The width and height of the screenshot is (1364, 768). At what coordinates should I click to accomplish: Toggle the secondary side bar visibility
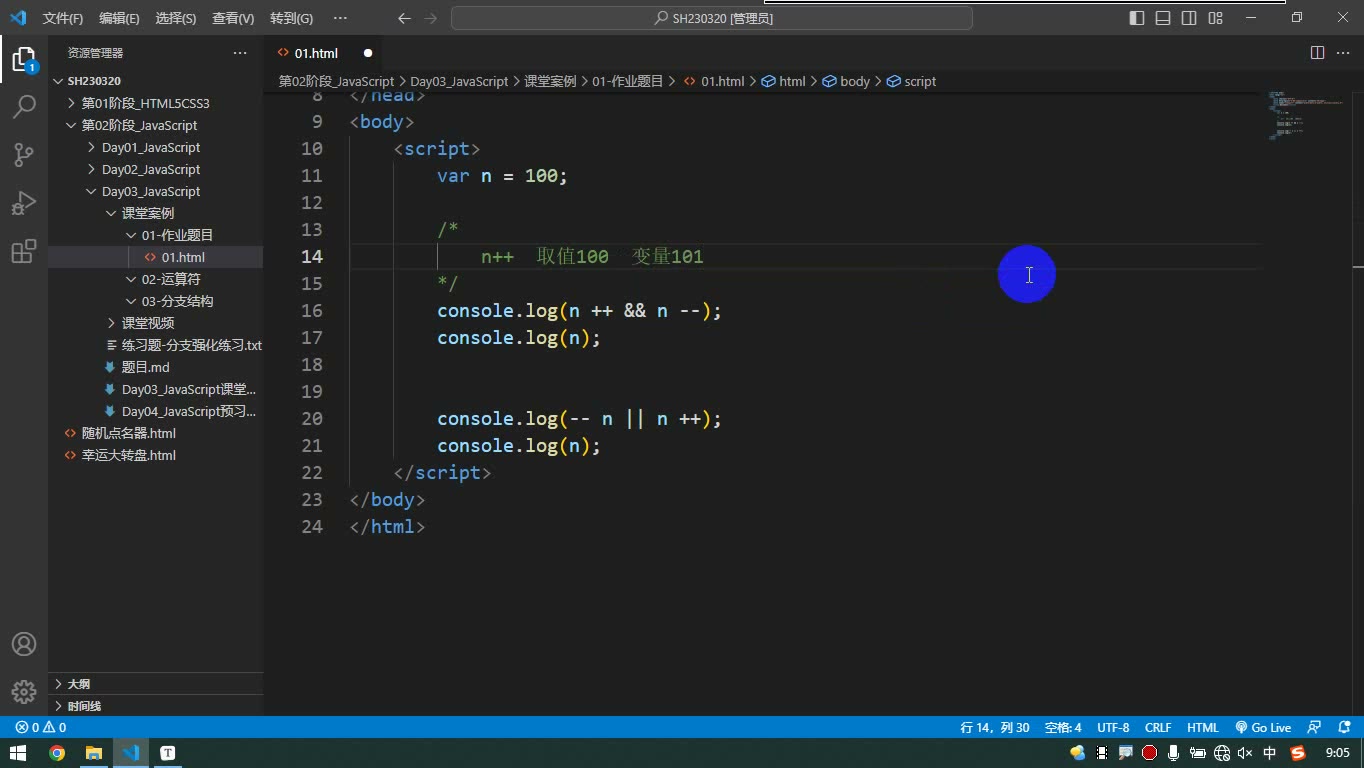(x=1189, y=18)
